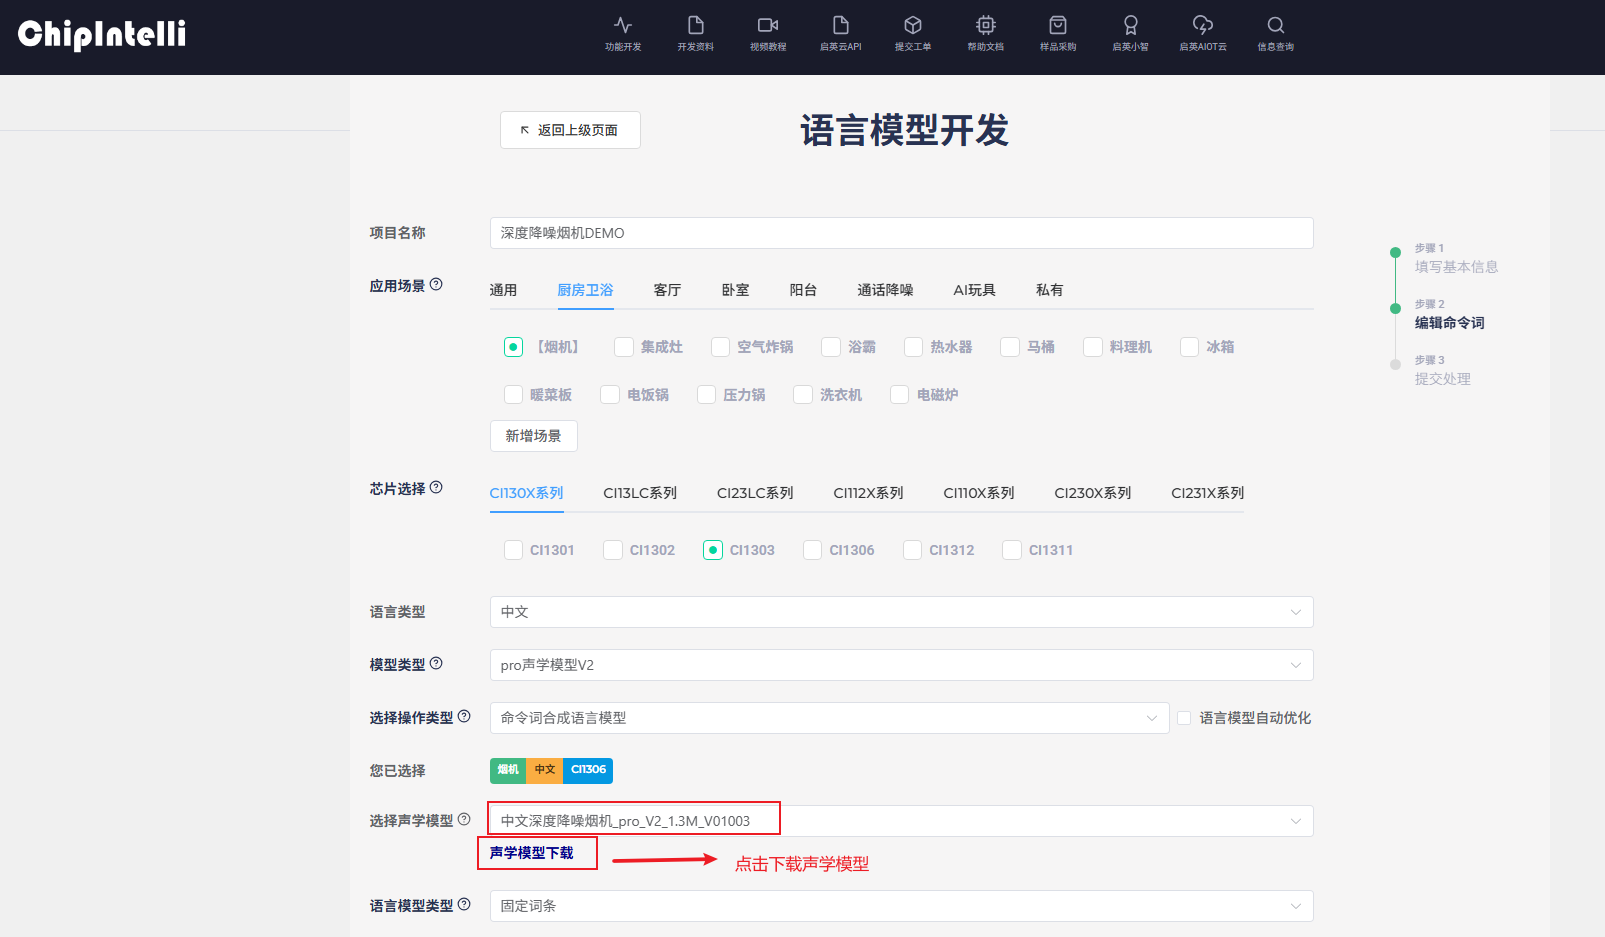The width and height of the screenshot is (1605, 937).
Task: Click the 新增场景 button
Action: click(x=533, y=436)
